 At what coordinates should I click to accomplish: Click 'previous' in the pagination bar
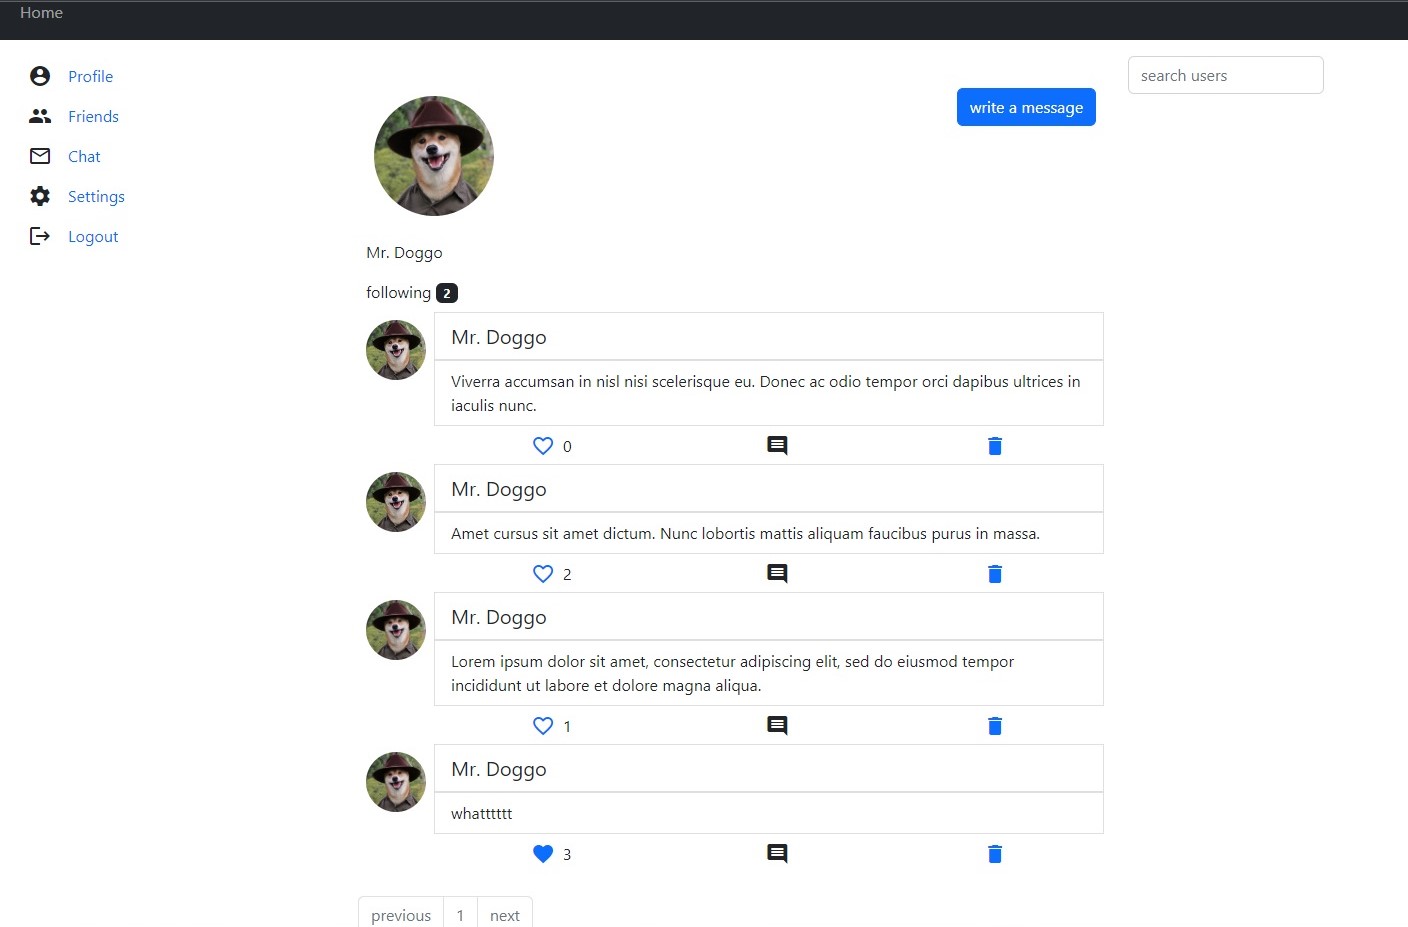[x=400, y=914]
